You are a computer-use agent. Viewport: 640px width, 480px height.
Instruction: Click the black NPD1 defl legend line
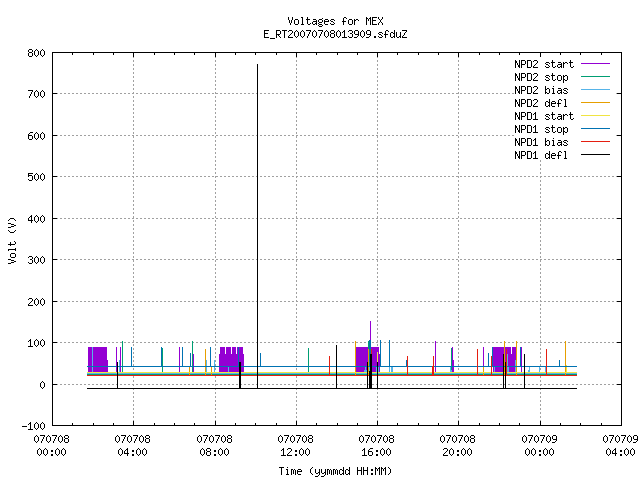tap(596, 155)
